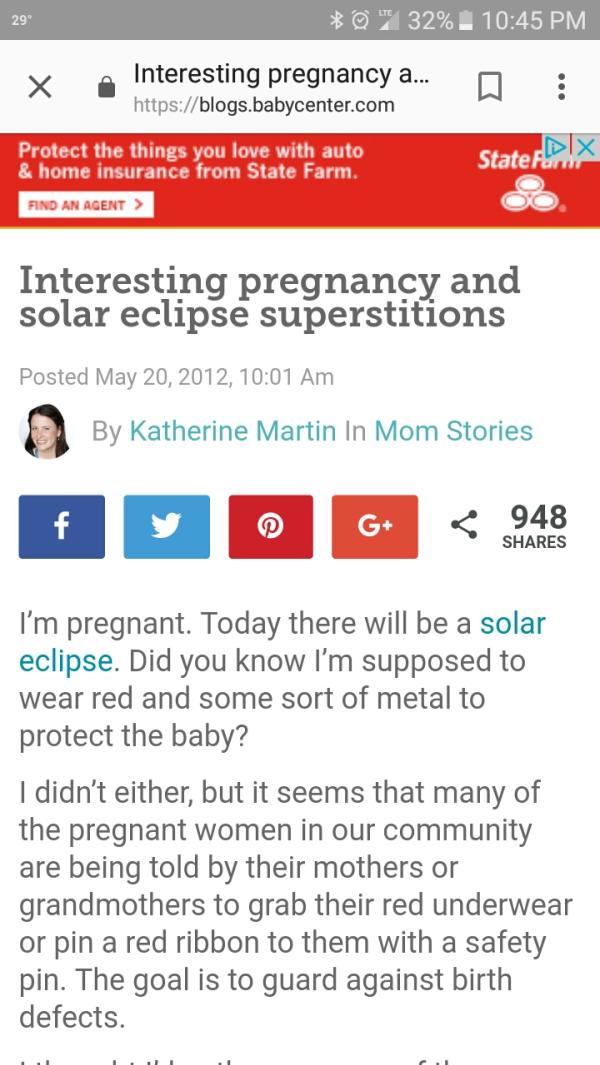The image size is (600, 1065).
Task: Close the State Farm ad
Action: tap(587, 148)
